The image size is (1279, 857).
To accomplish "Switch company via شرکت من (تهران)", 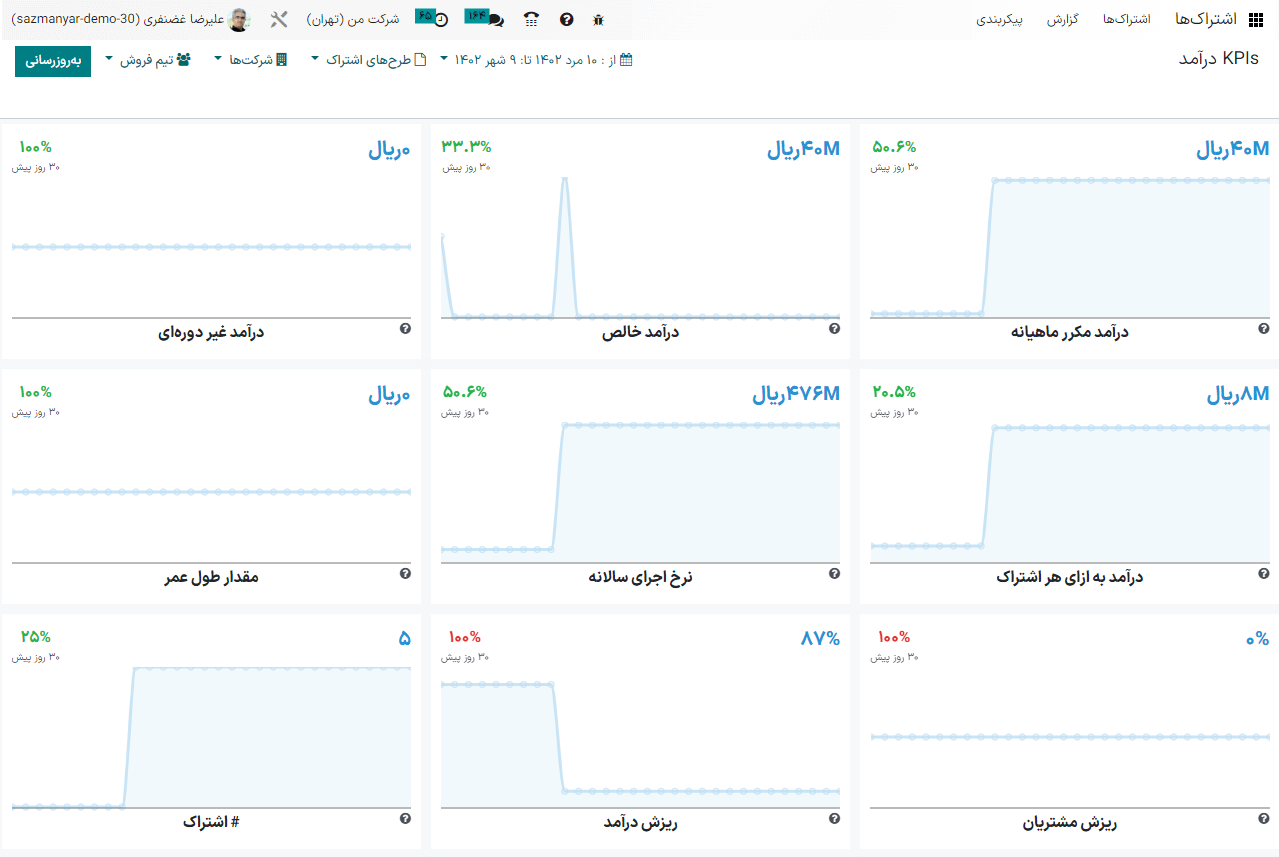I will (x=352, y=19).
